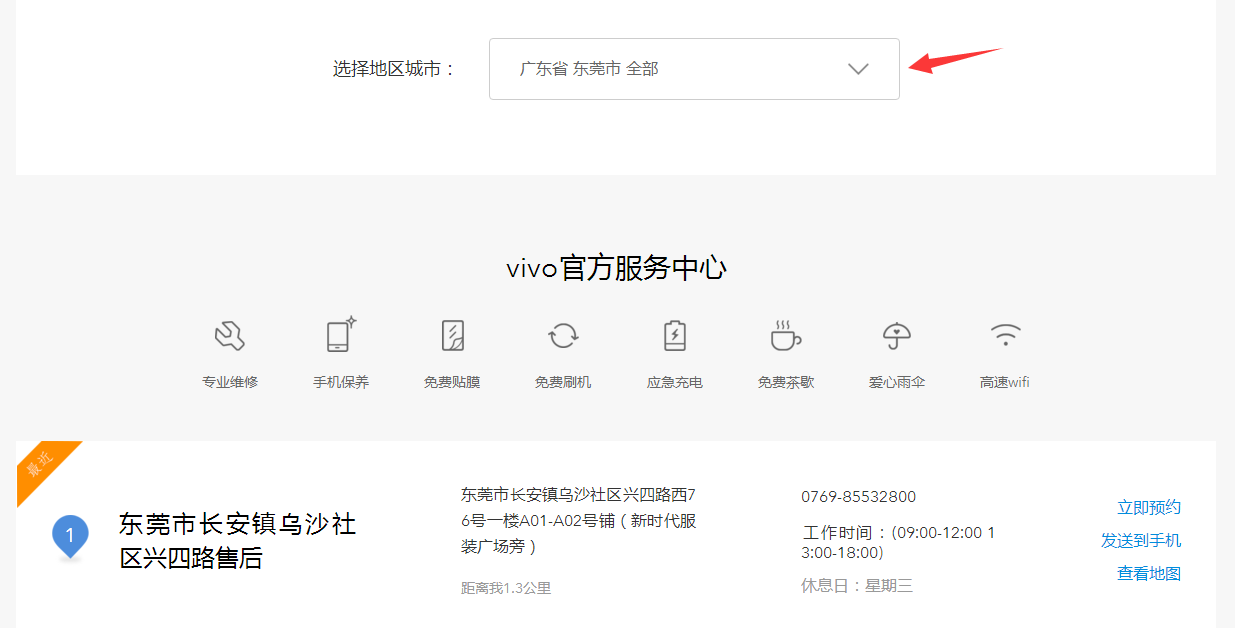Click the 立即预约 link

click(1149, 507)
